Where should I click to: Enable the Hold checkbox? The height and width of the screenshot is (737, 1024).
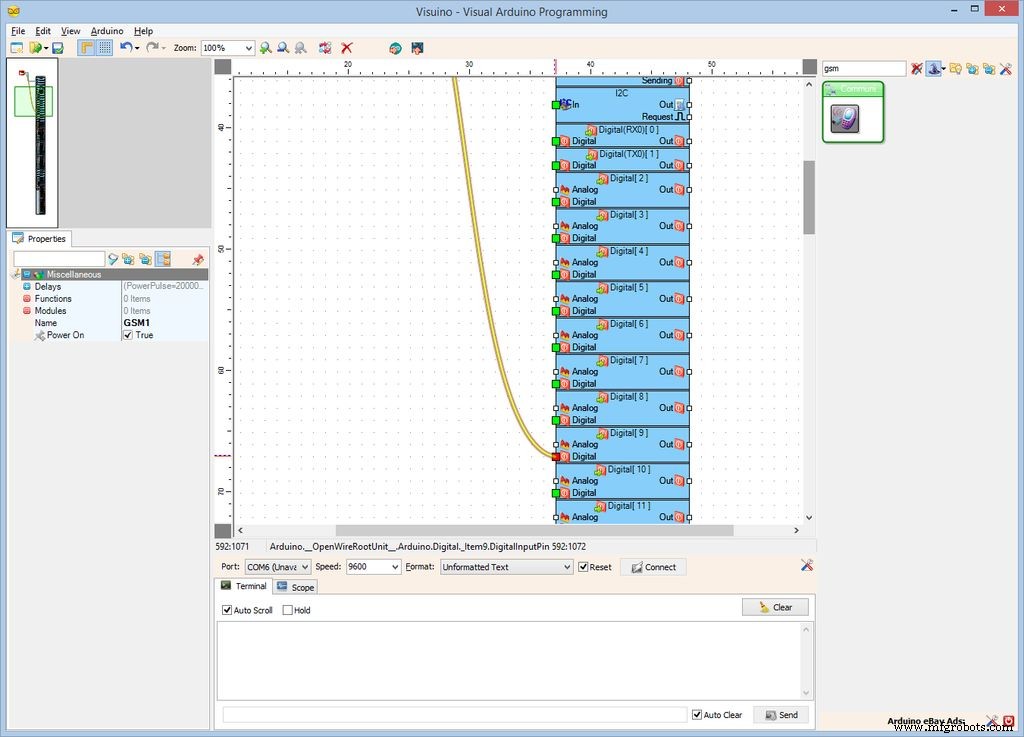[288, 610]
